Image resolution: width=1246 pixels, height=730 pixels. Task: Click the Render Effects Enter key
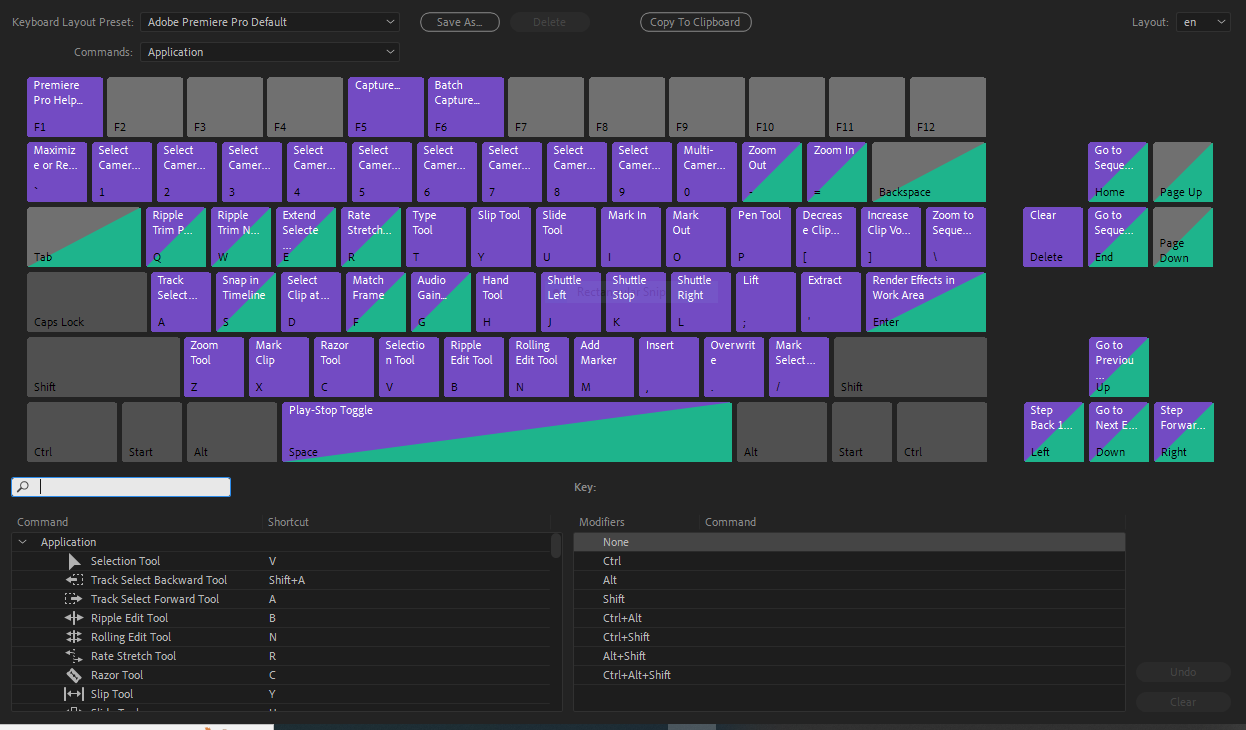coord(926,302)
